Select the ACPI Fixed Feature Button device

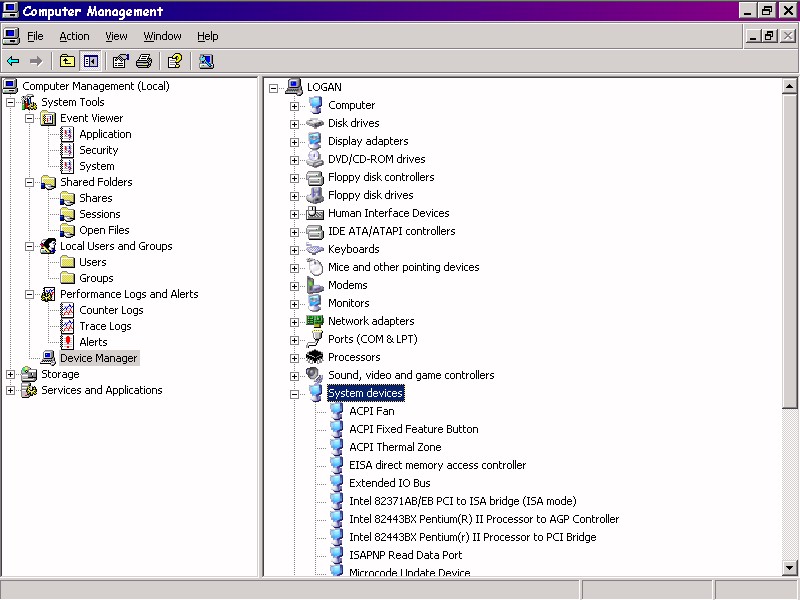(413, 429)
